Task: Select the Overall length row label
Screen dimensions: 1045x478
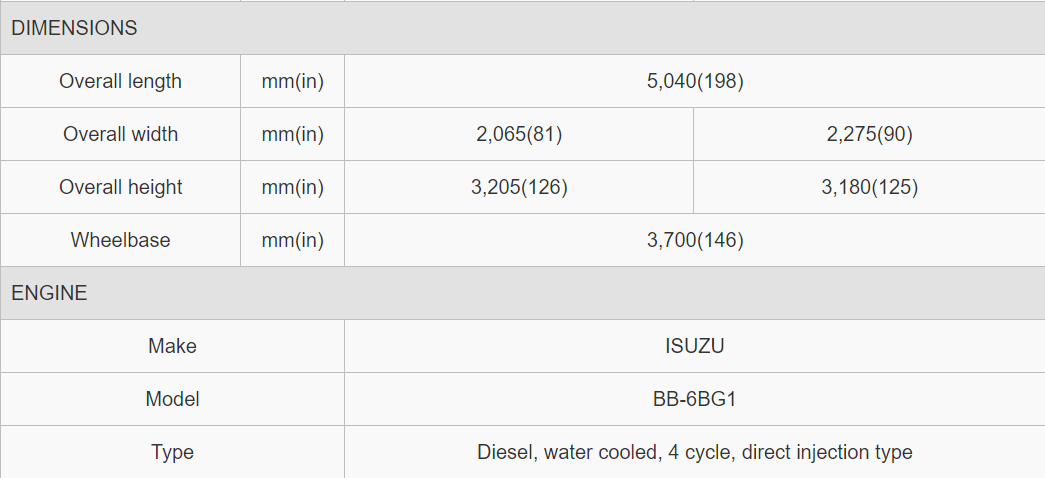Action: [121, 81]
